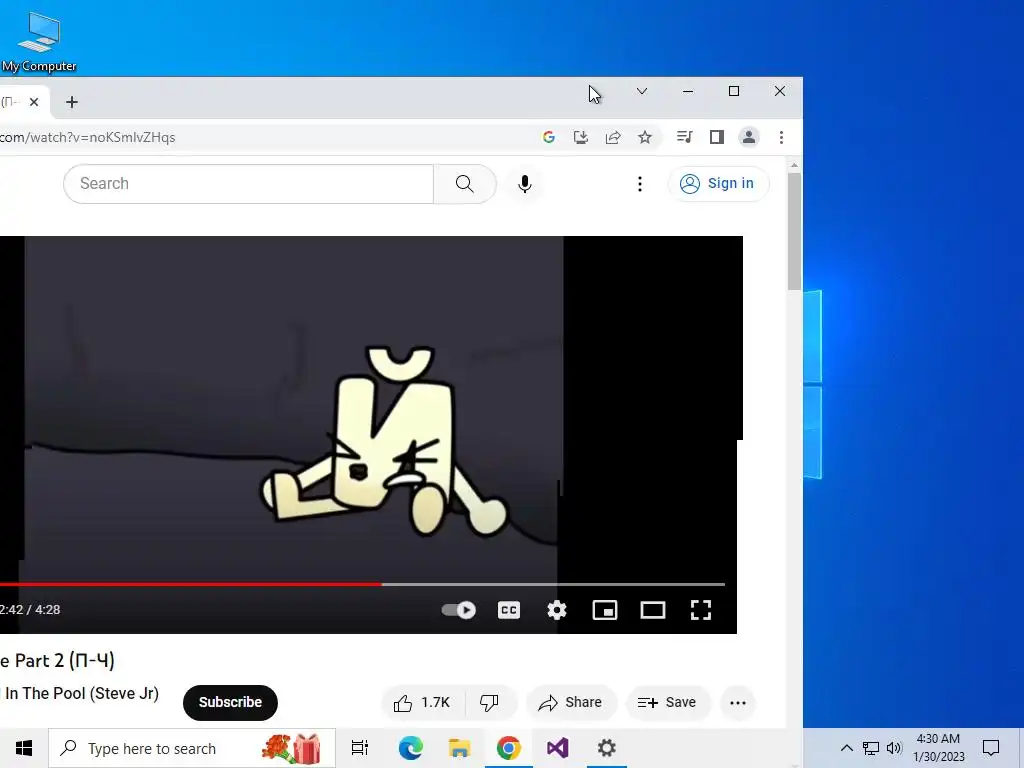Open Chrome tab search chevron
This screenshot has height=768, width=1024.
tap(642, 91)
